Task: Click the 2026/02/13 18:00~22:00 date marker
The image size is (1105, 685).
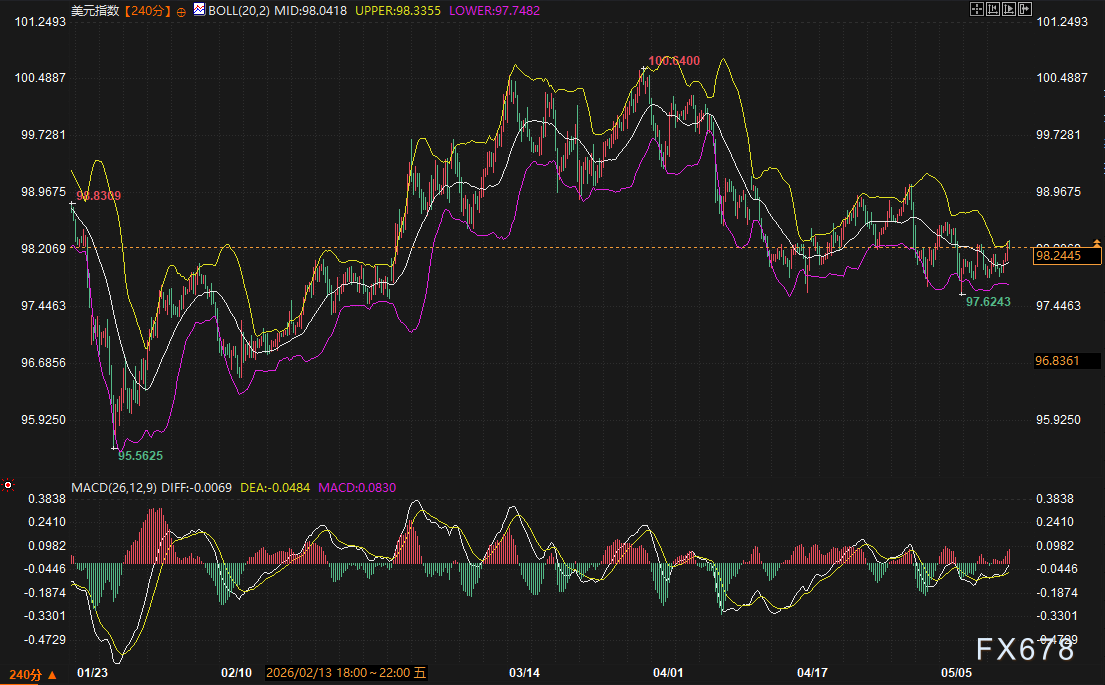Action: click(346, 672)
